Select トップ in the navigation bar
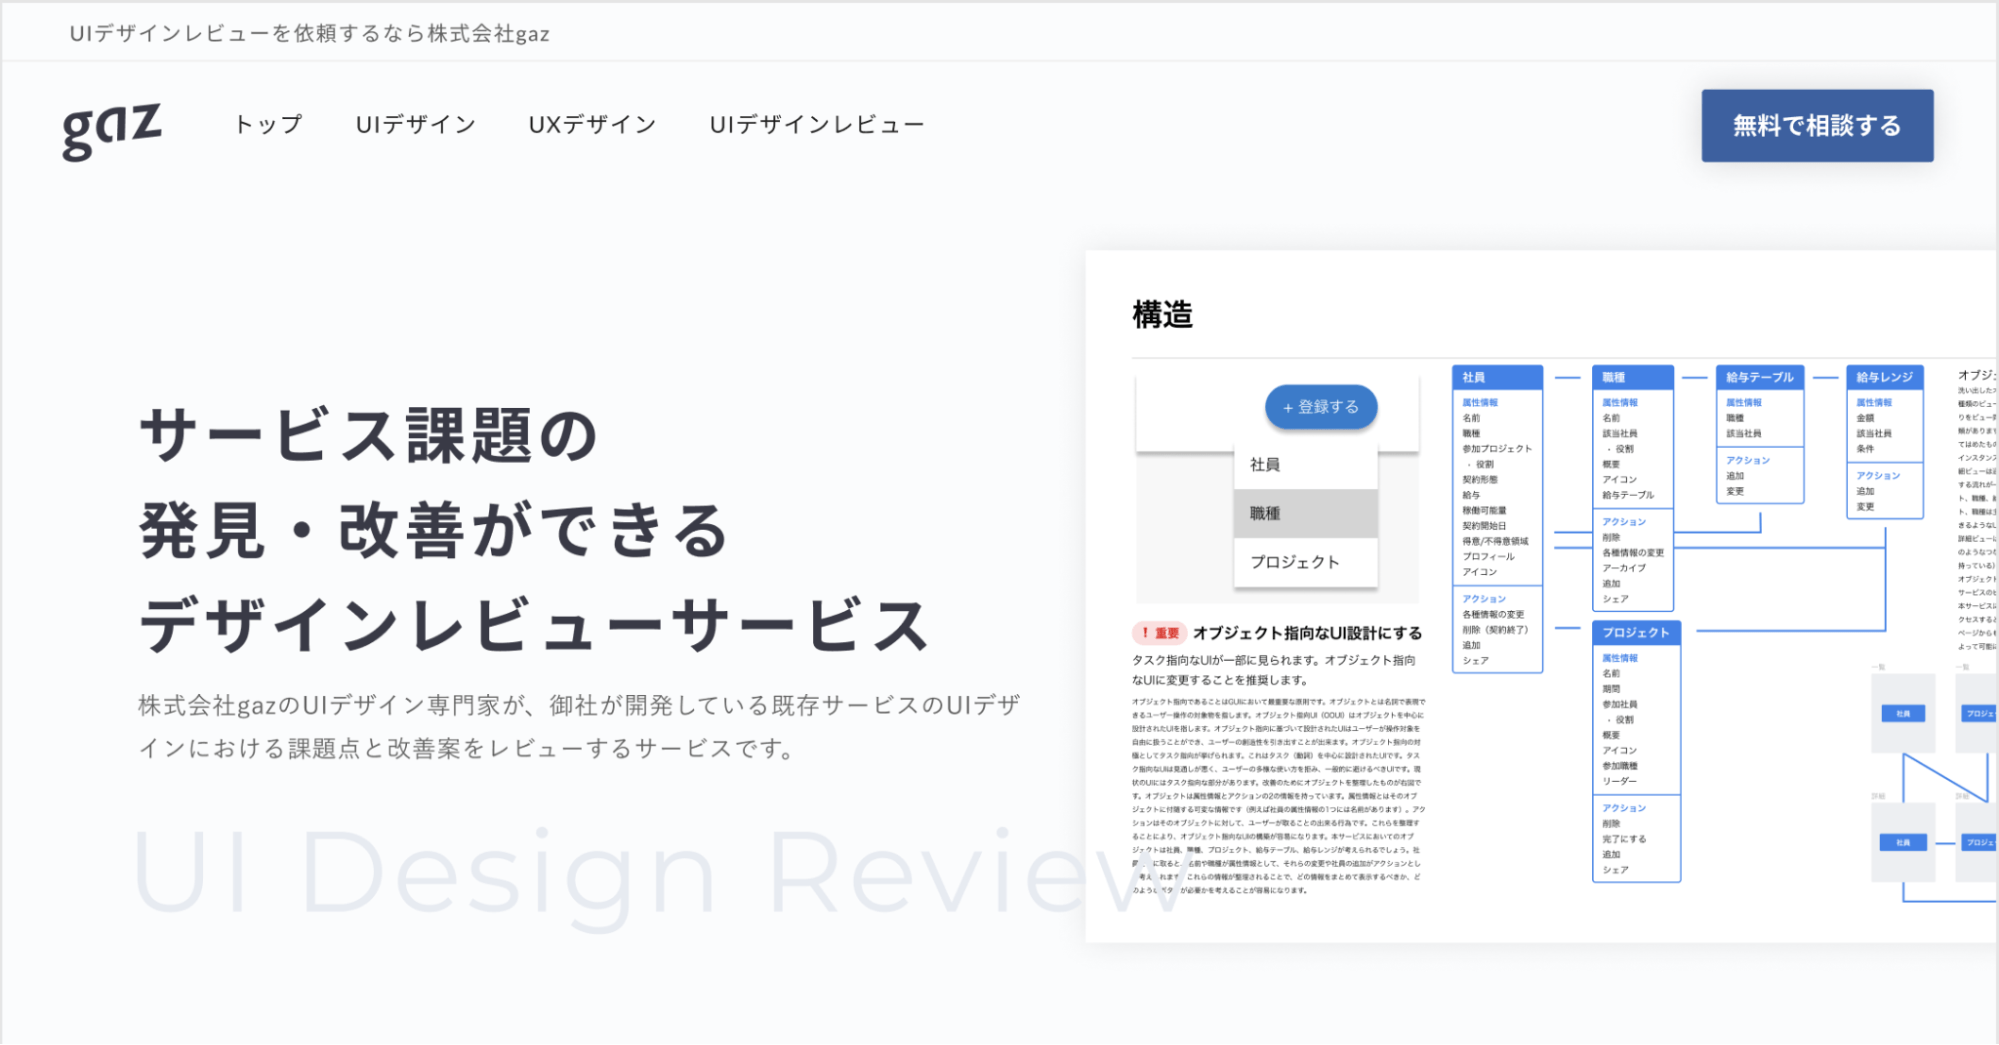Screen dimensions: 1999x1045 (267, 124)
